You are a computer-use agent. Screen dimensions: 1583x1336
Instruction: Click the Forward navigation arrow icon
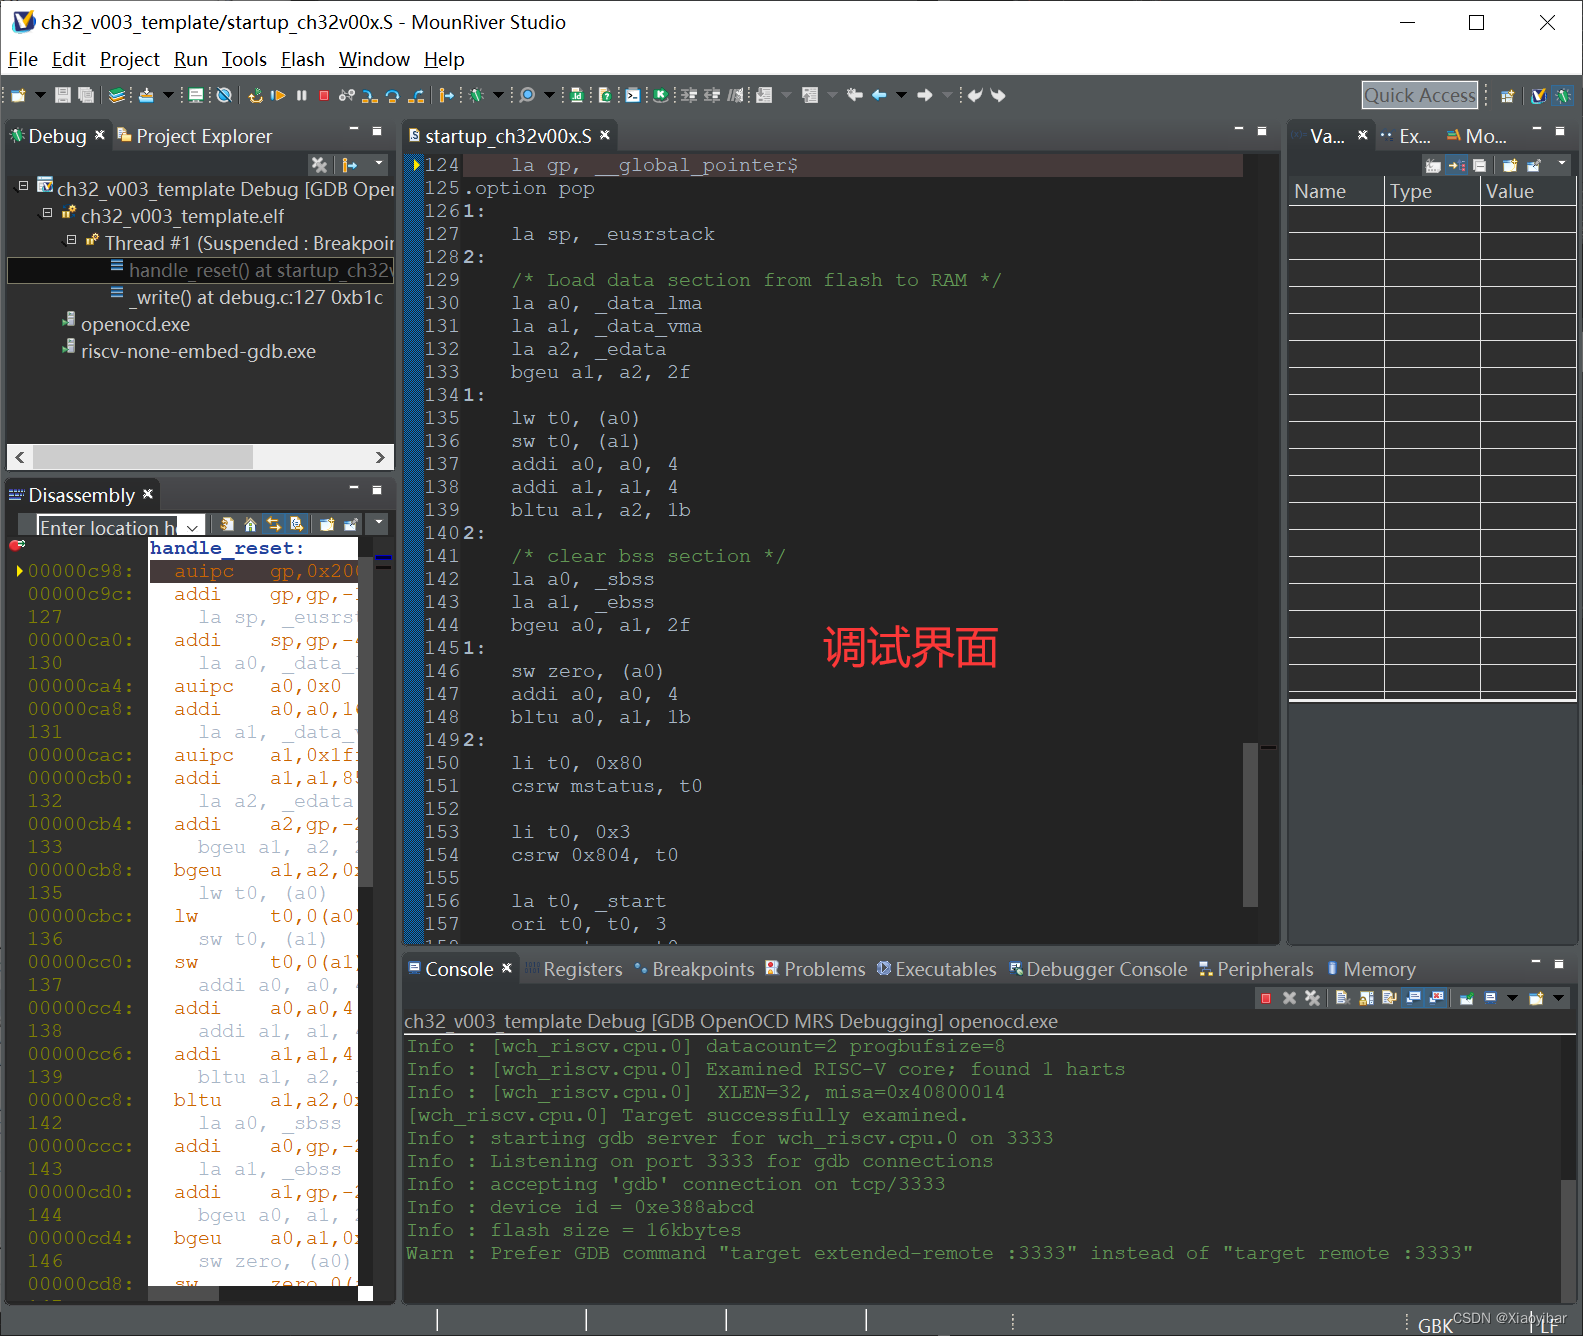[x=924, y=95]
